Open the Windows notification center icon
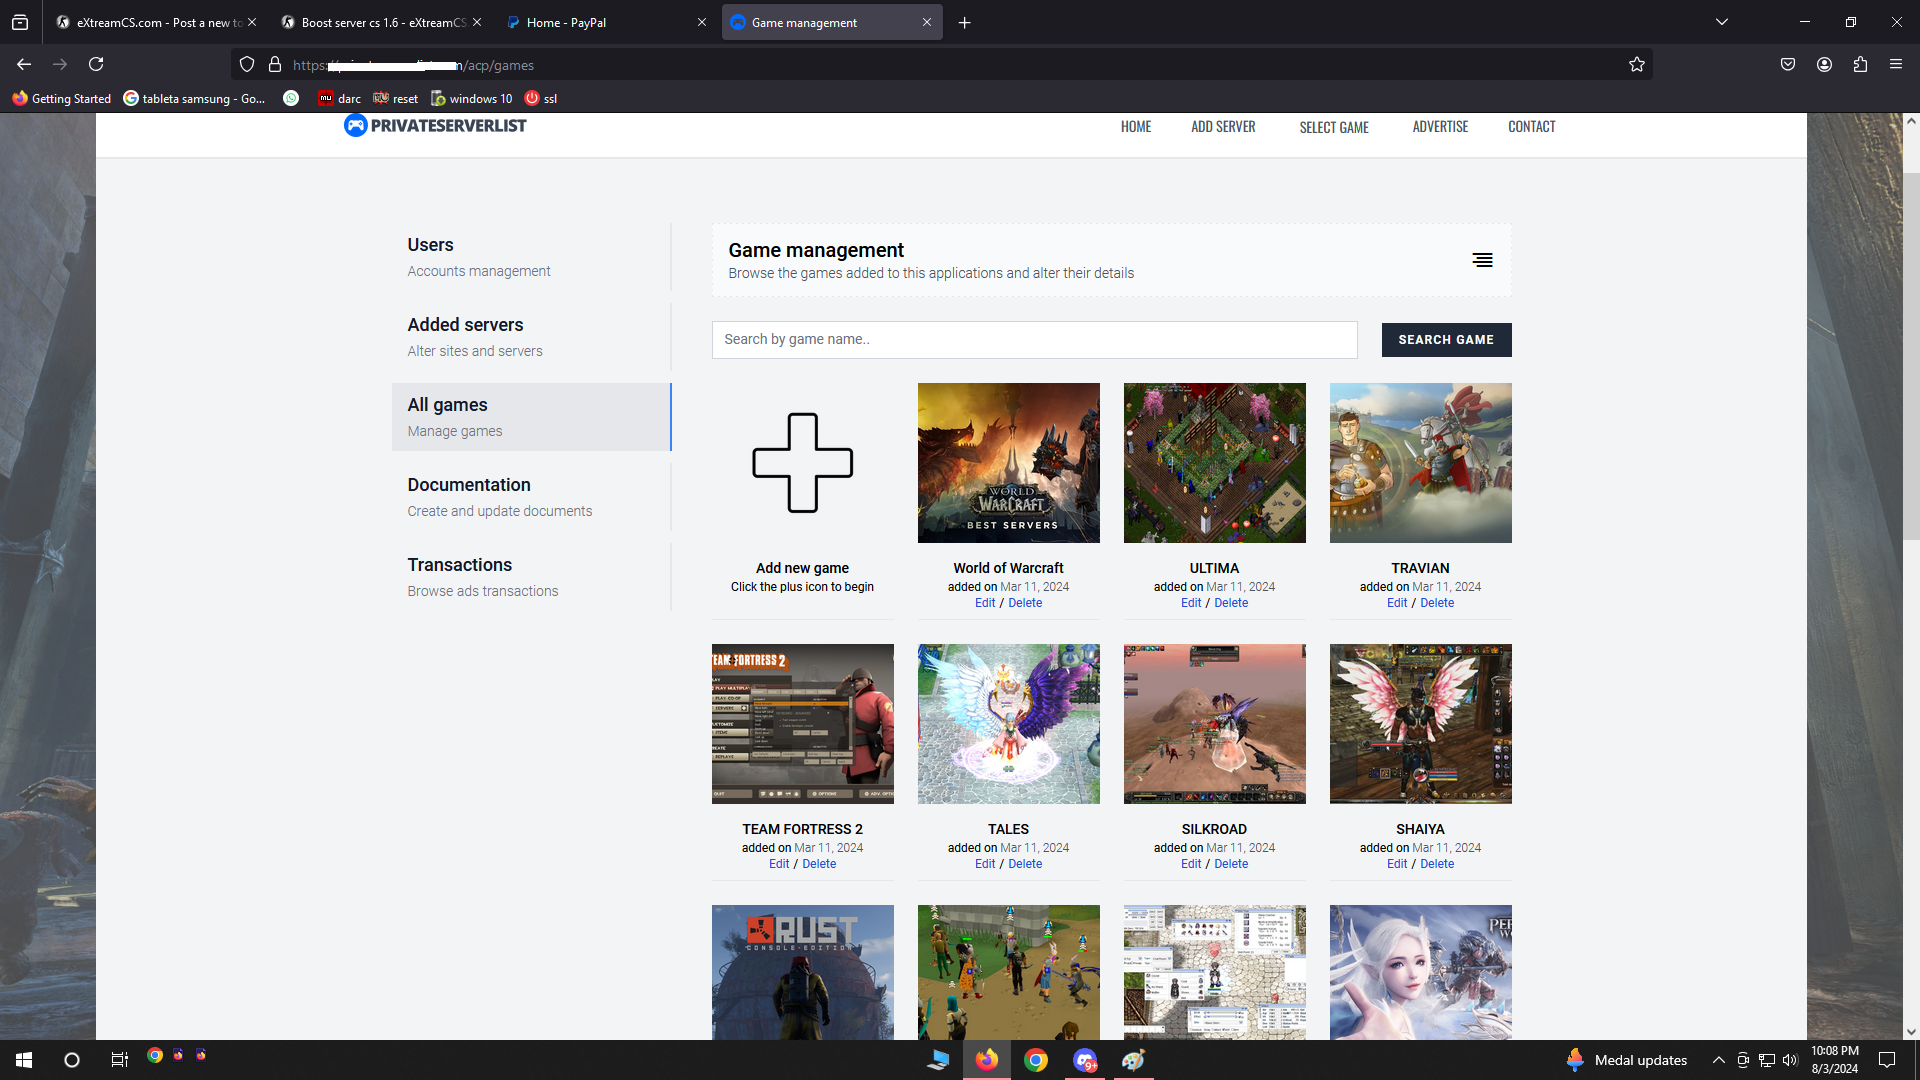Viewport: 1920px width, 1080px height. (x=1887, y=1060)
